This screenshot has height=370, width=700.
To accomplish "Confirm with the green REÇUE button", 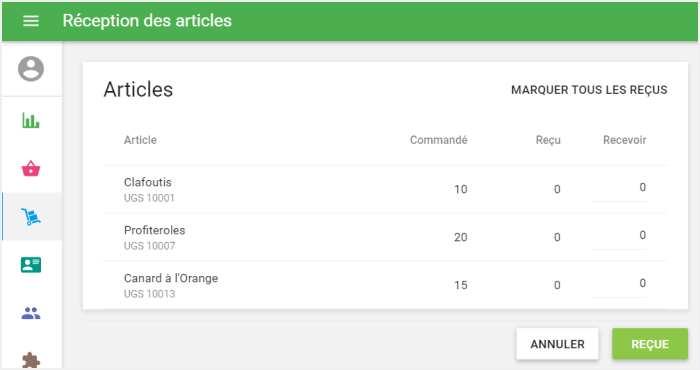I will click(x=650, y=344).
